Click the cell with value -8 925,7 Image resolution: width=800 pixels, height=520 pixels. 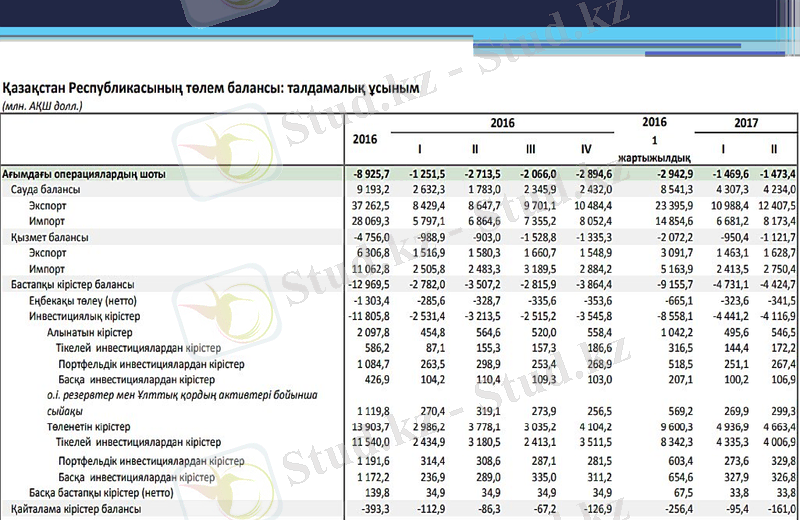pos(366,174)
